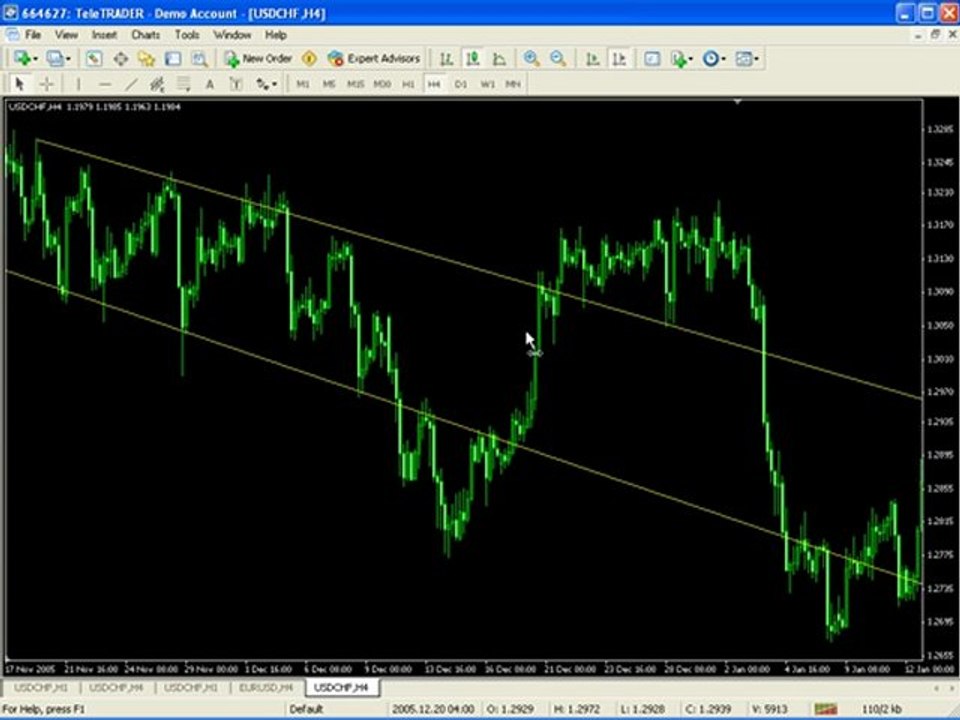Open the Market Watch window icon
This screenshot has height=720, width=960.
[94, 59]
